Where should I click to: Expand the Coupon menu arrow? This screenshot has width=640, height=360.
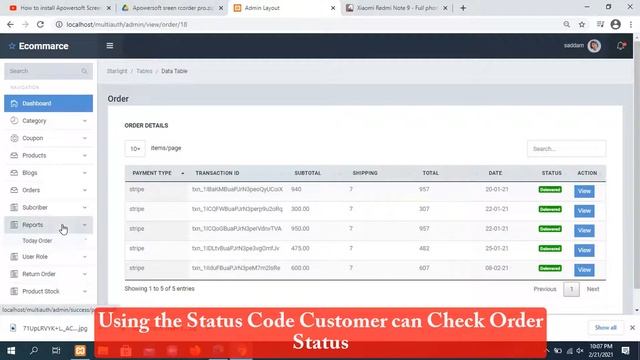pyautogui.click(x=84, y=138)
